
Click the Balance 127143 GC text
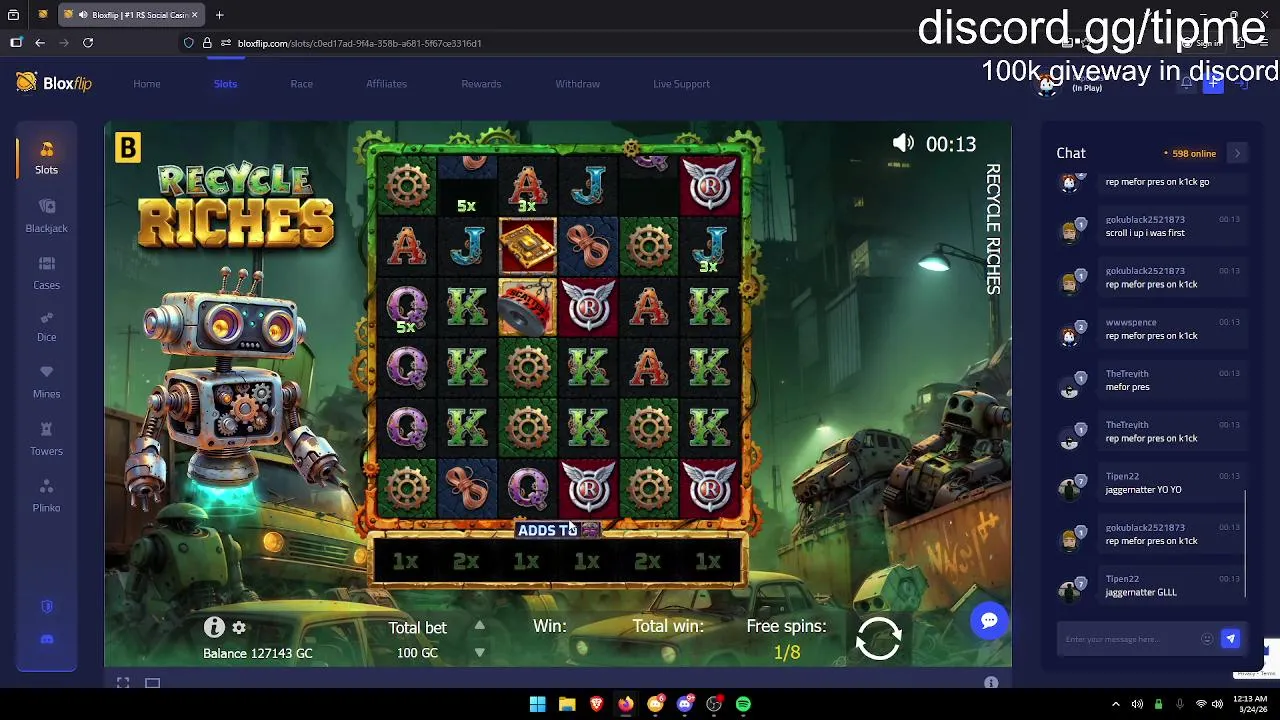[258, 653]
